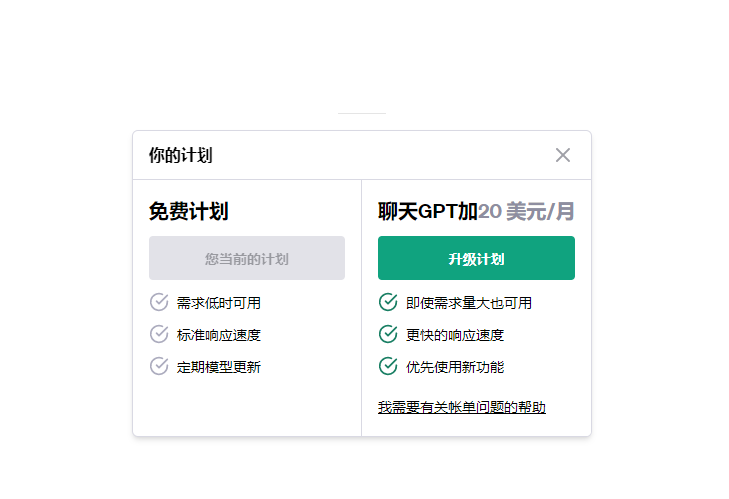
Task: Click checkmark icon beside 标准响应速度
Action: [x=159, y=334]
